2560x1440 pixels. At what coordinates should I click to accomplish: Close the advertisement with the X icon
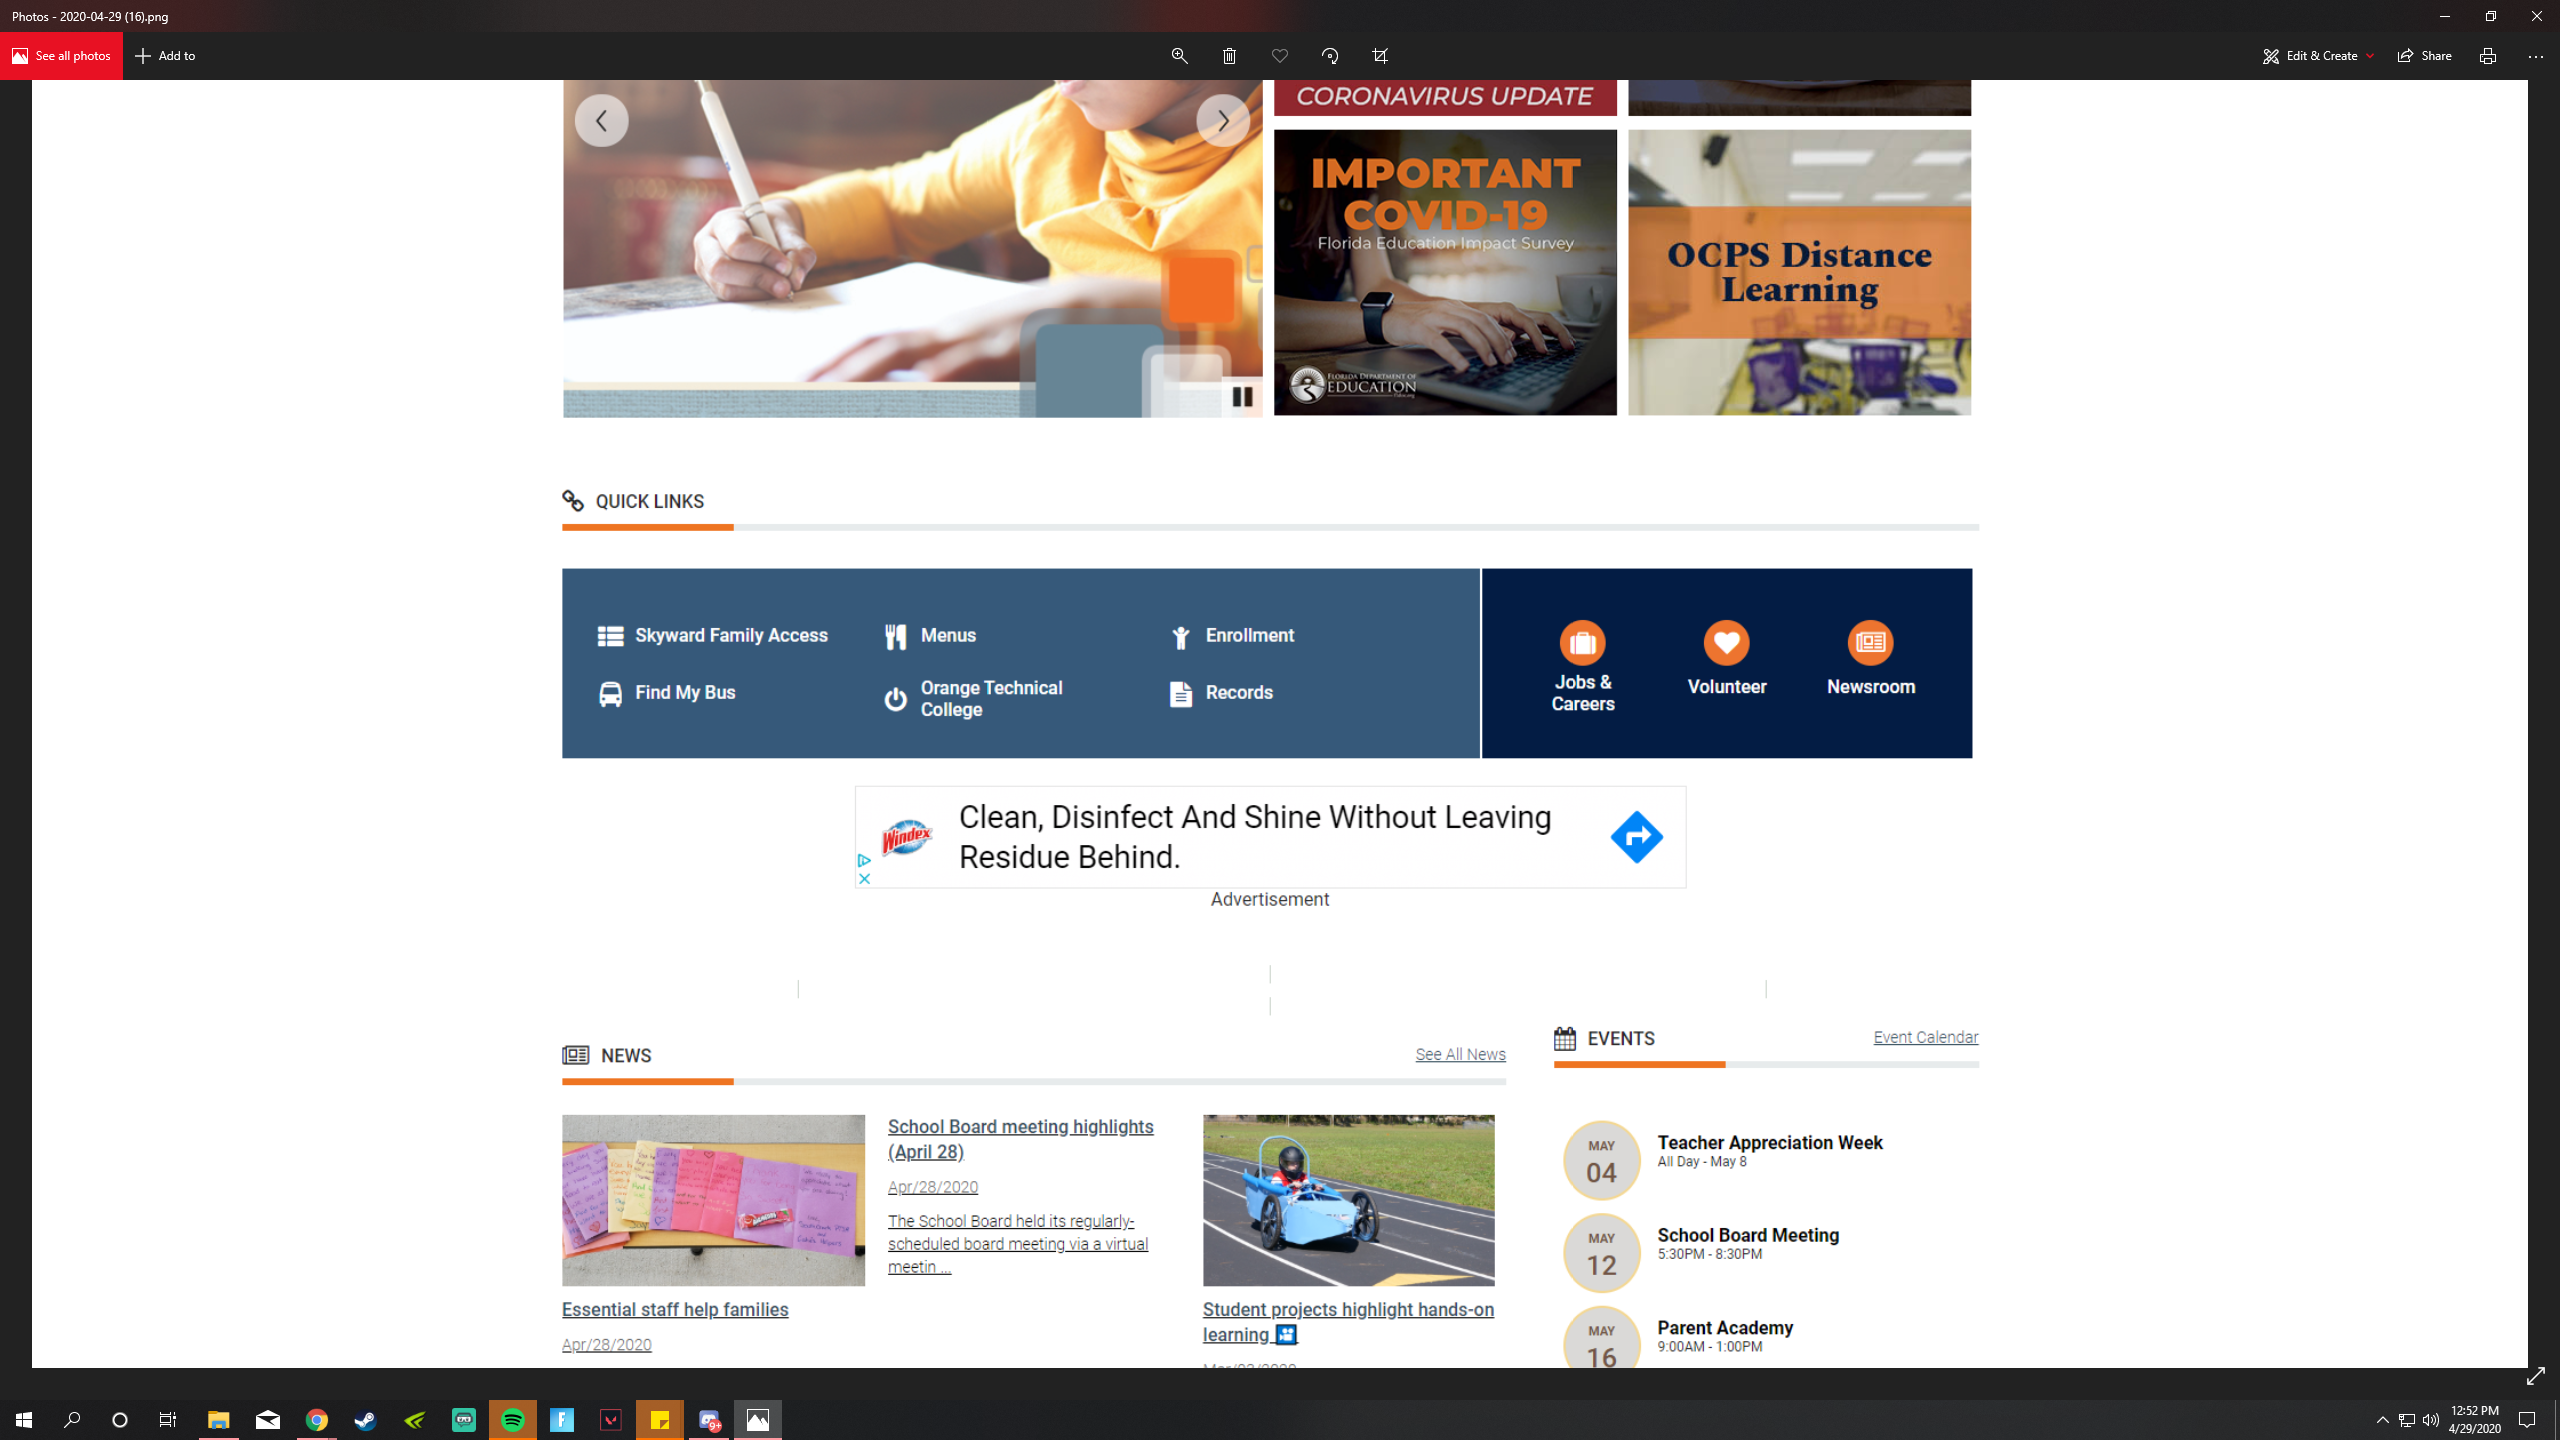[864, 879]
